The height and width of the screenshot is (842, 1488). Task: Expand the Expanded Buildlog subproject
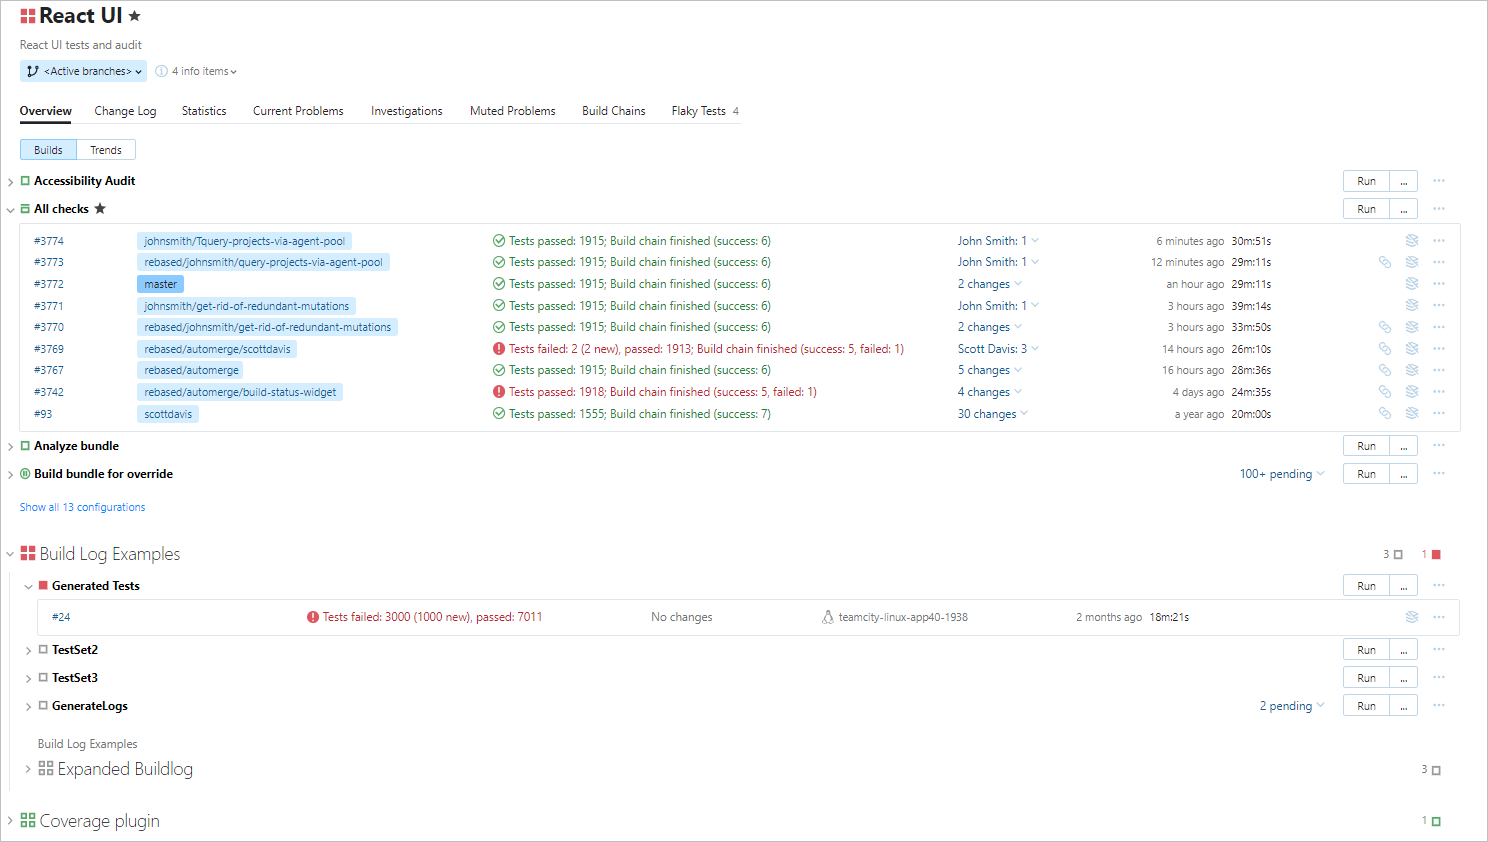[28, 769]
